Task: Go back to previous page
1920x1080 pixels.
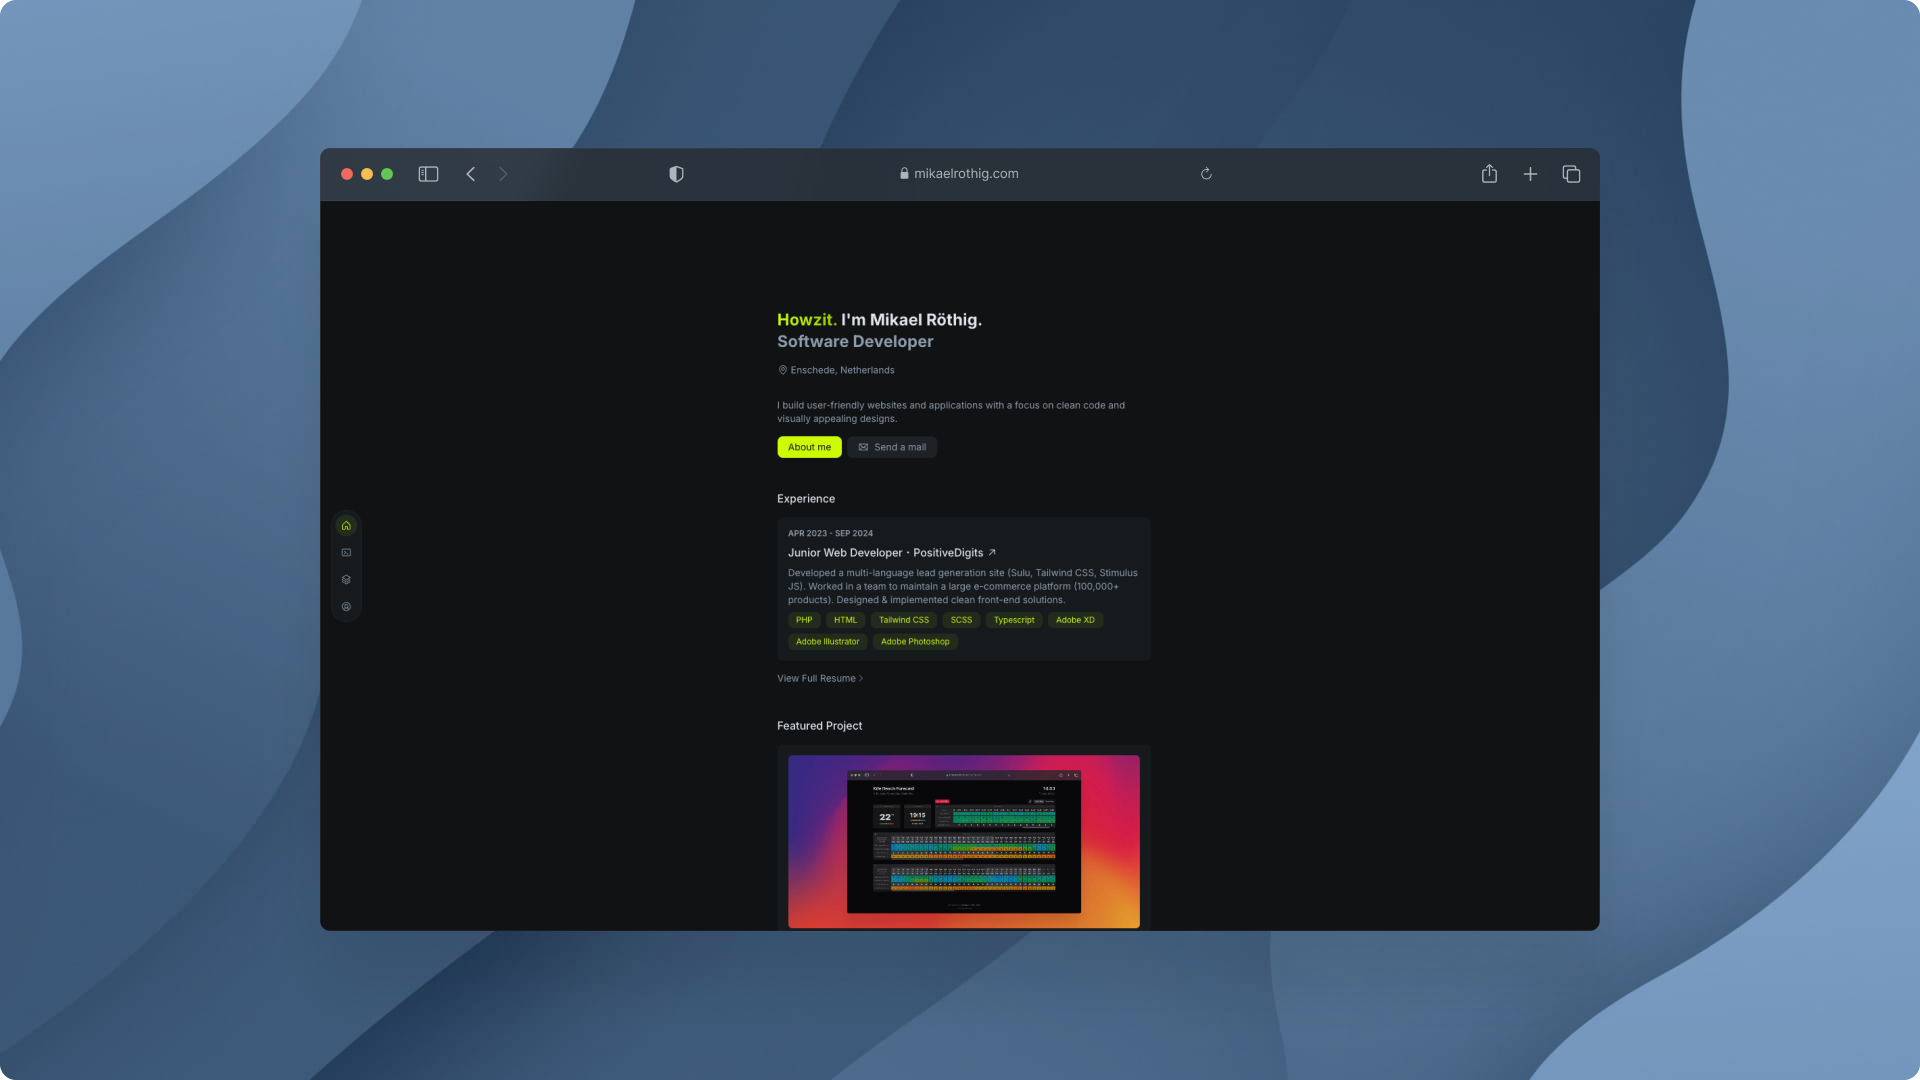Action: [x=471, y=174]
